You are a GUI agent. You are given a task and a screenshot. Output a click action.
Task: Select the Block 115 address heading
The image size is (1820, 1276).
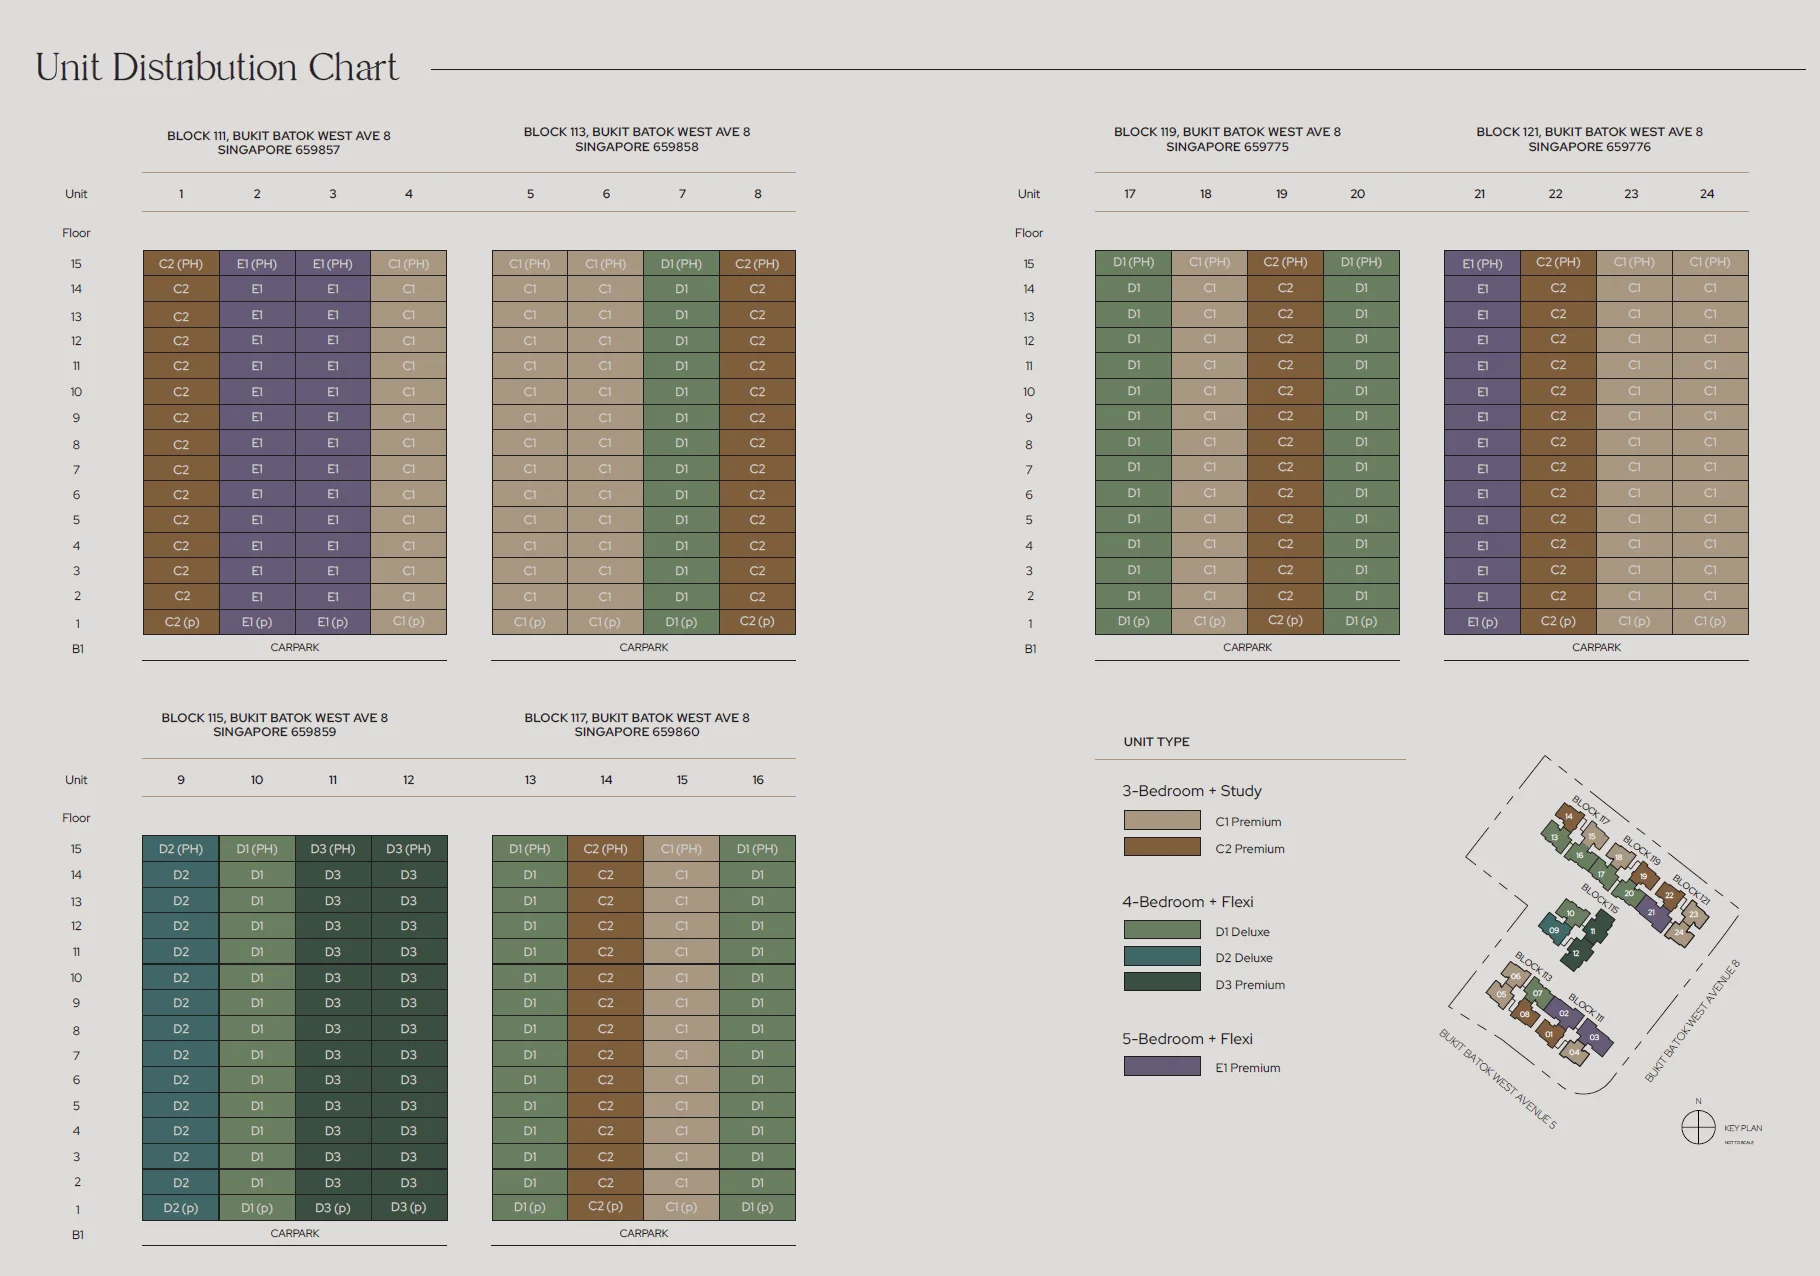pyautogui.click(x=274, y=725)
